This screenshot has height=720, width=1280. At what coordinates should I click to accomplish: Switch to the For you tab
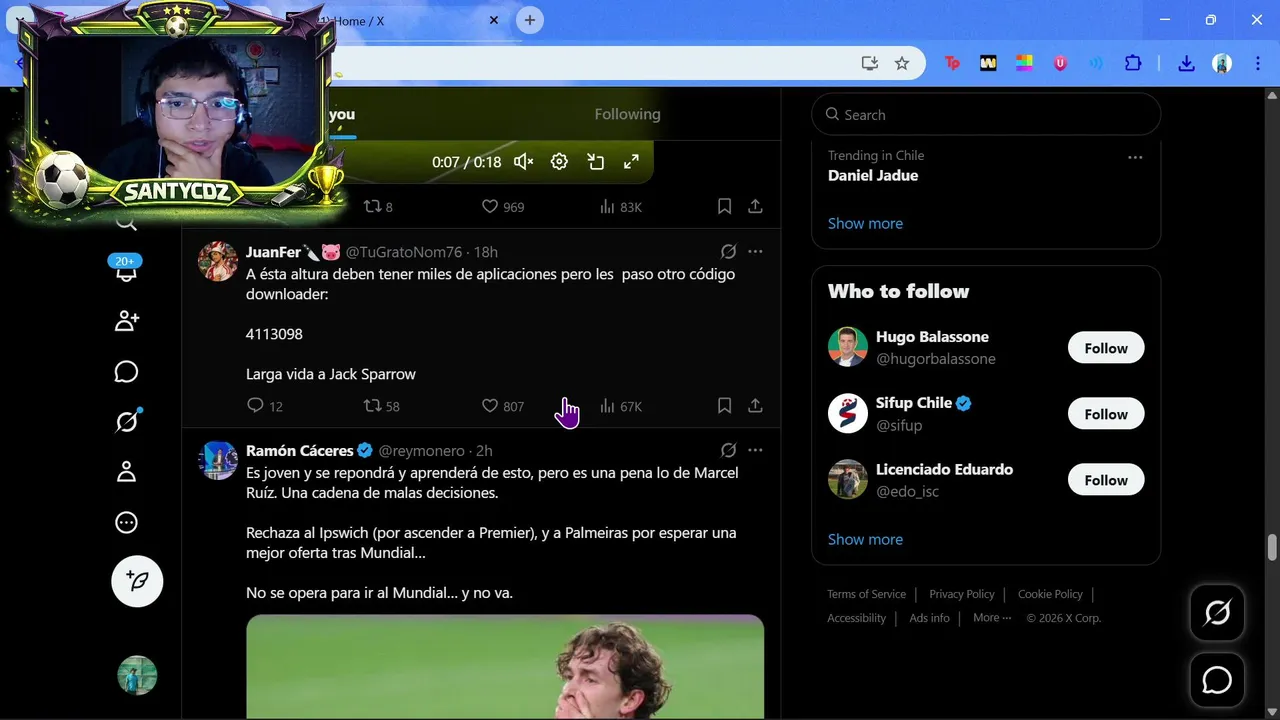point(340,115)
